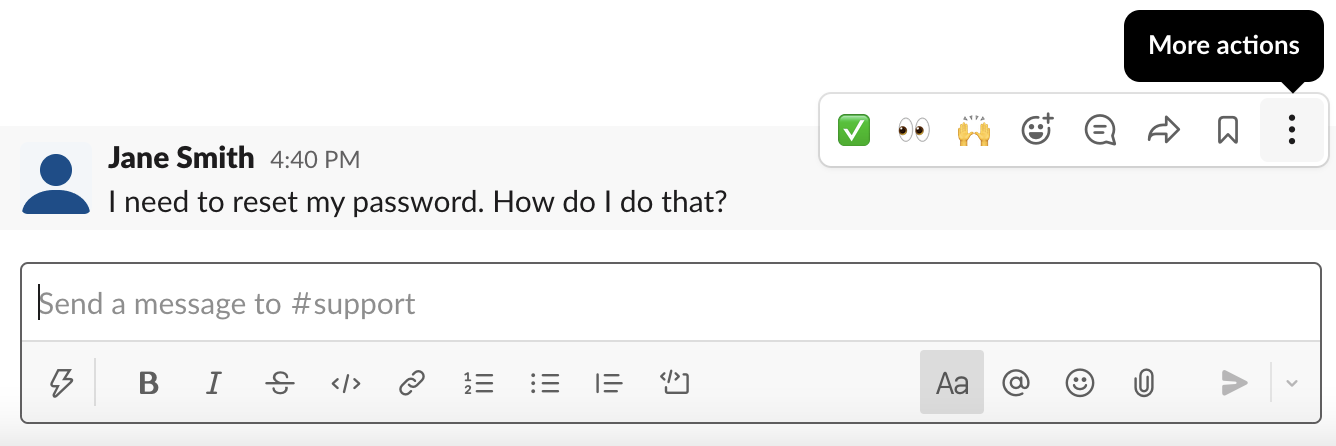Screen dimensions: 1336x446
Task: Start an ordered numbered list
Action: coord(479,382)
